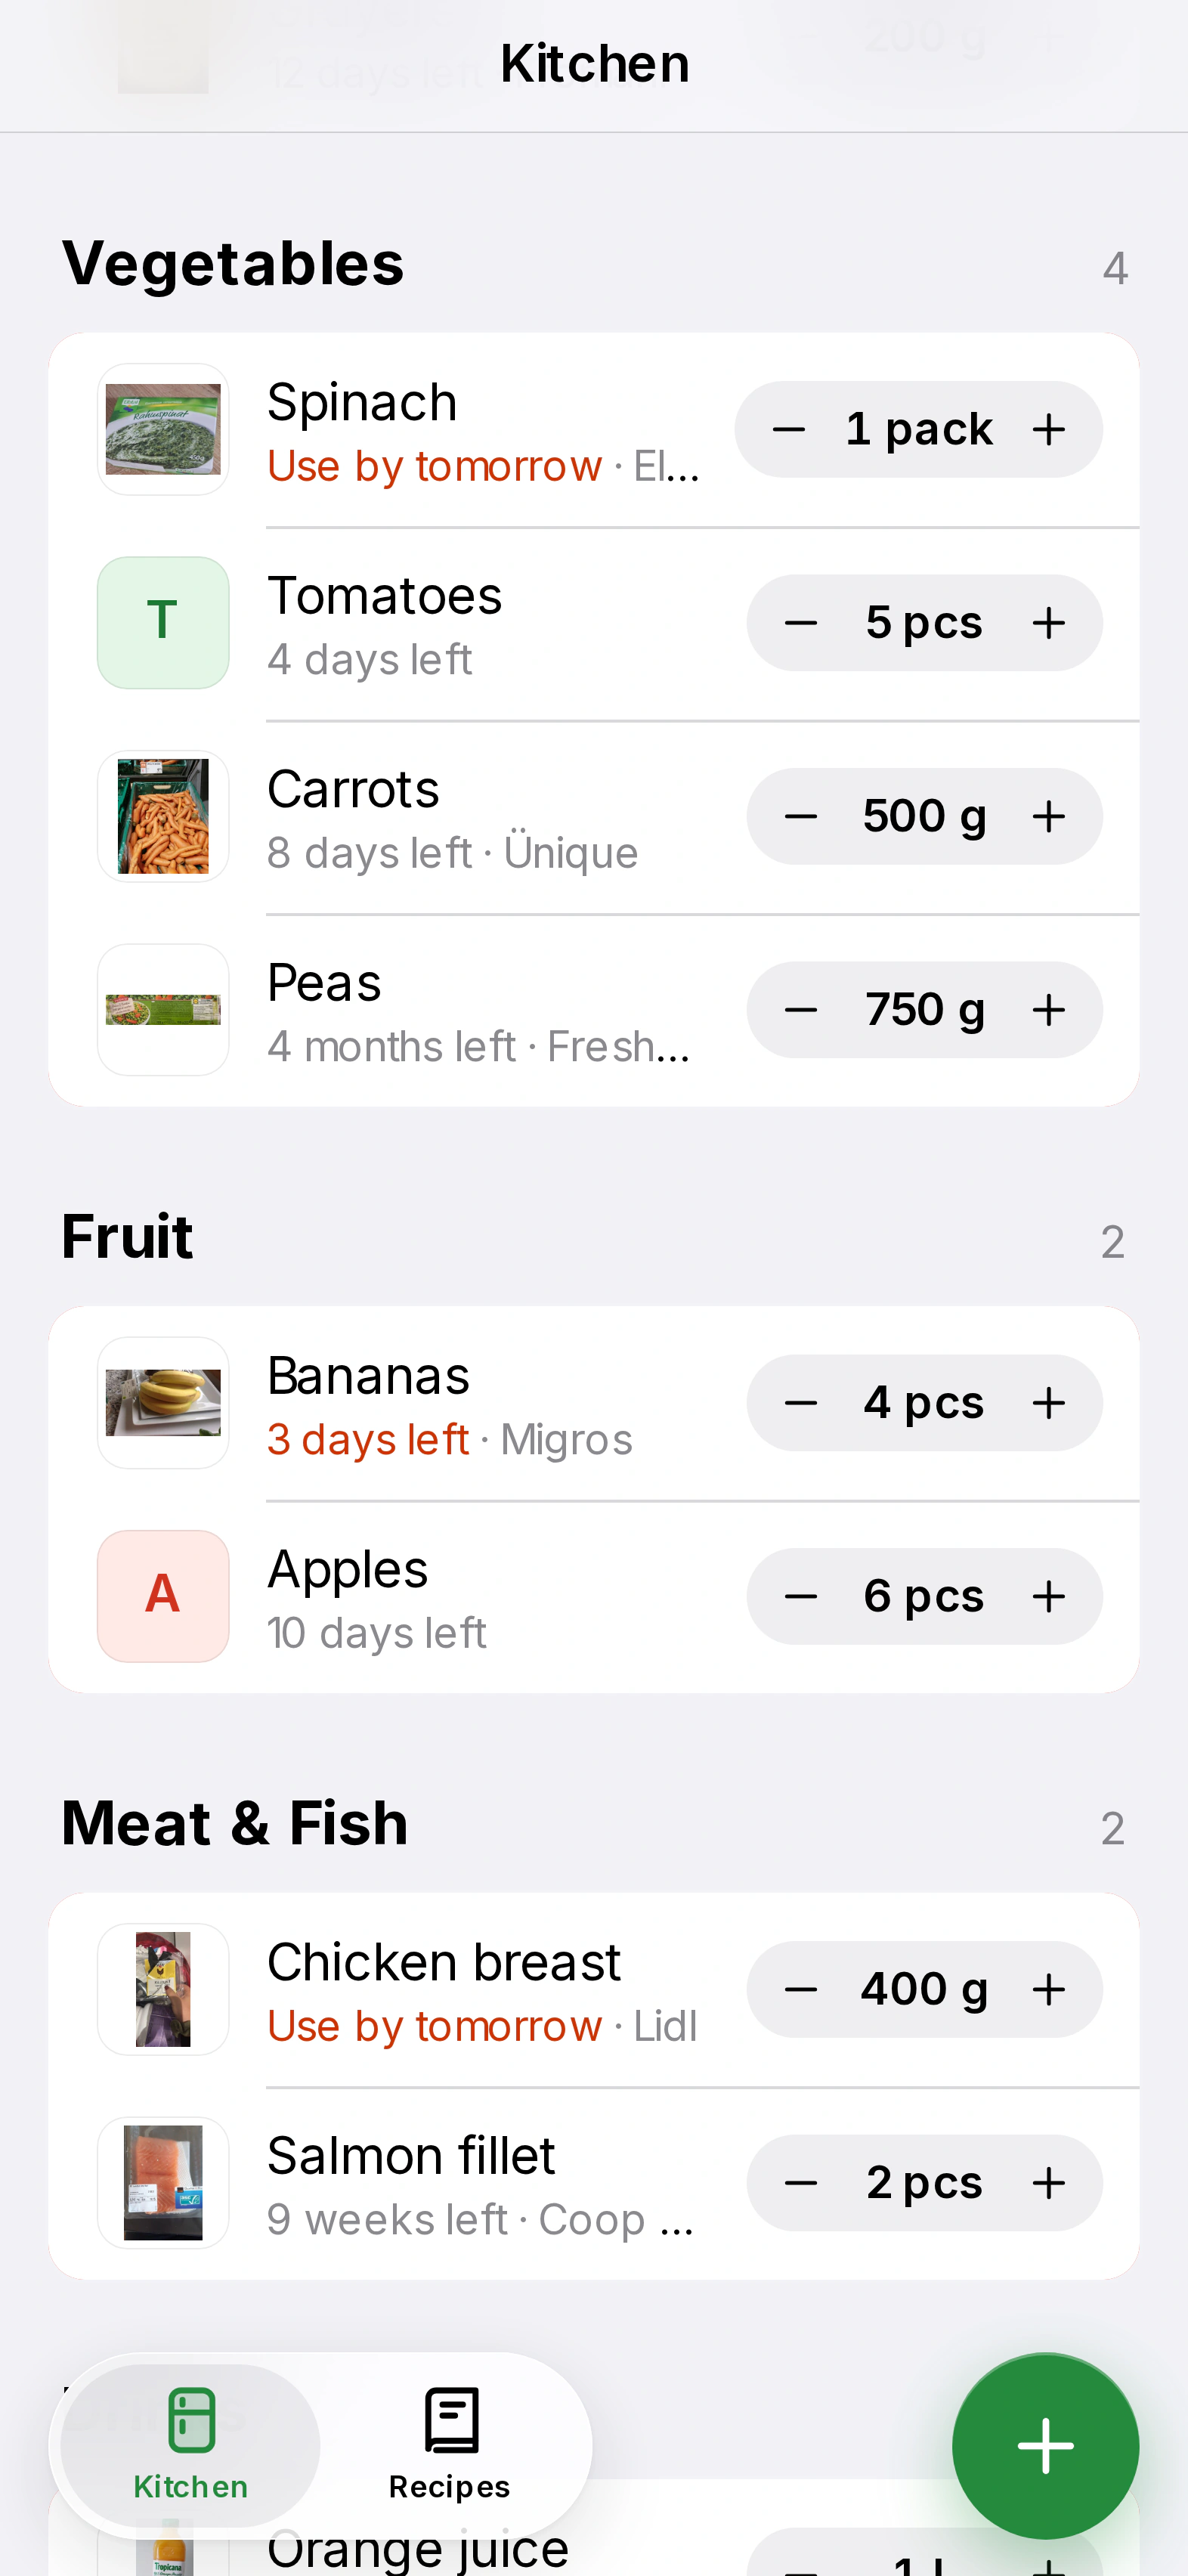The width and height of the screenshot is (1188, 2576).
Task: Increase Spinach quantity with plus
Action: point(1049,430)
